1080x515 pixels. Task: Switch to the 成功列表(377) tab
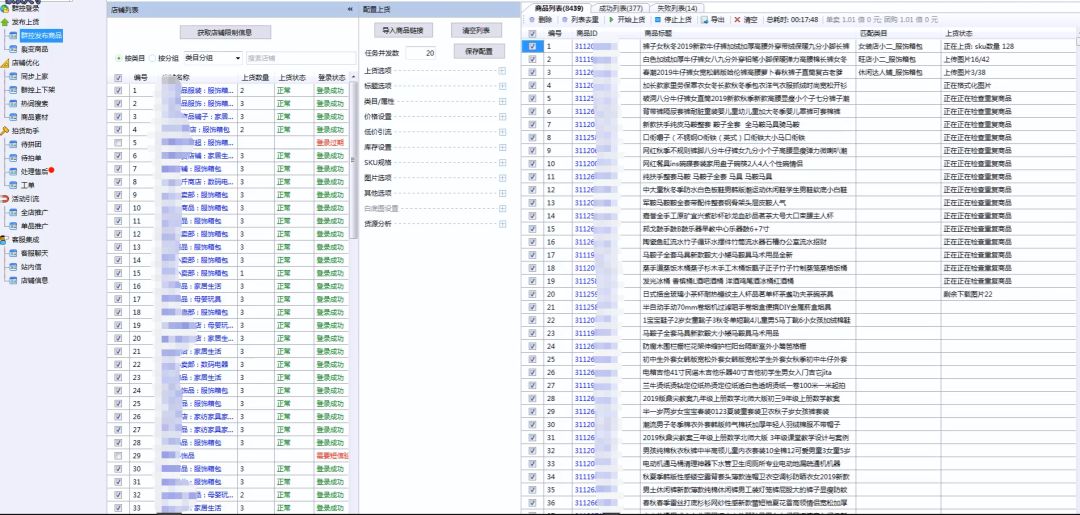(x=621, y=7)
